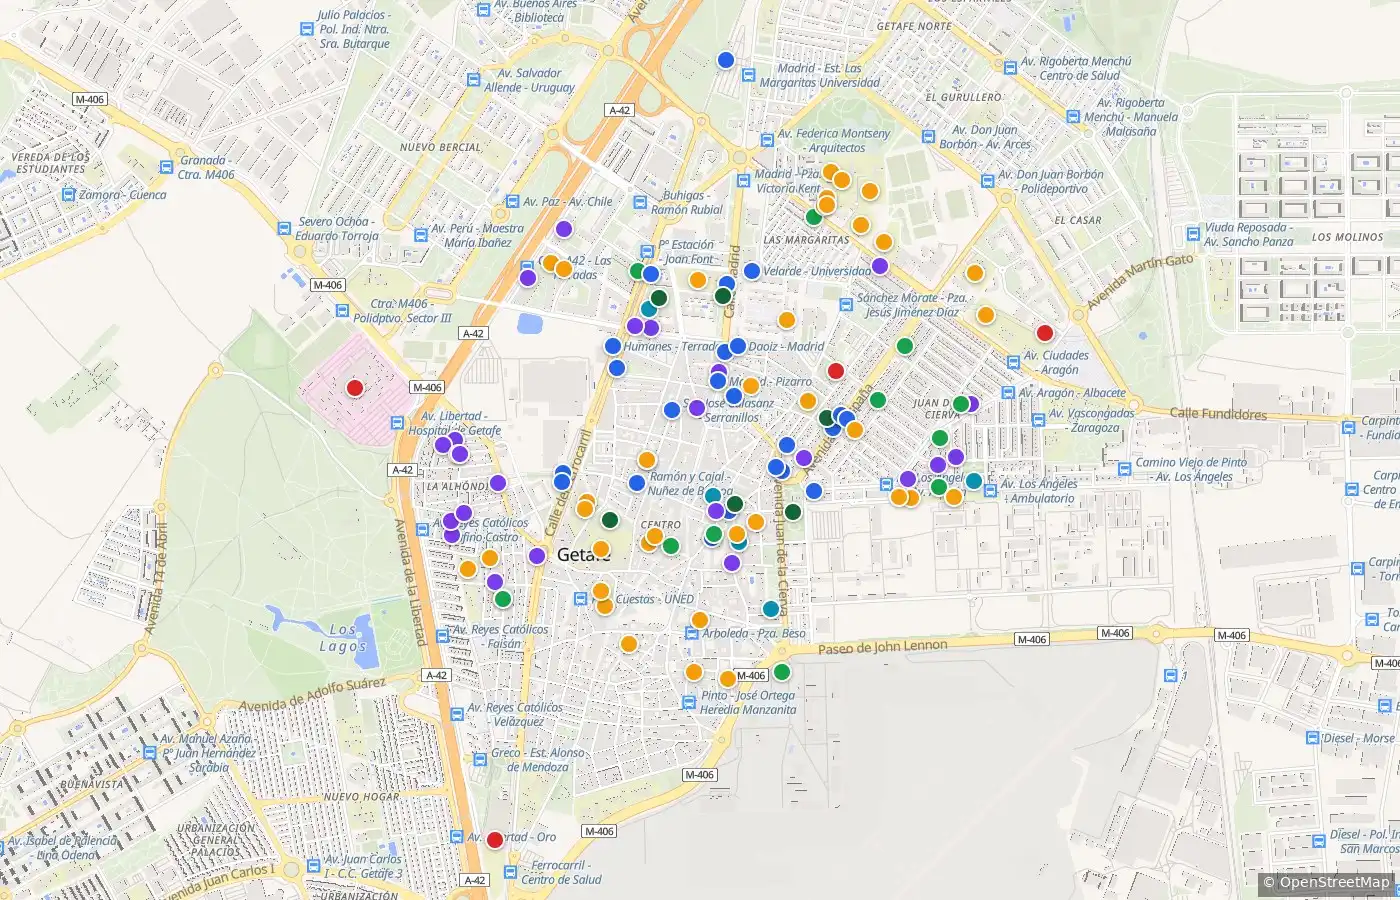The height and width of the screenshot is (900, 1400).
Task: Select the Buhigas - Ramón Rubial bus stop icon
Action: 638,203
